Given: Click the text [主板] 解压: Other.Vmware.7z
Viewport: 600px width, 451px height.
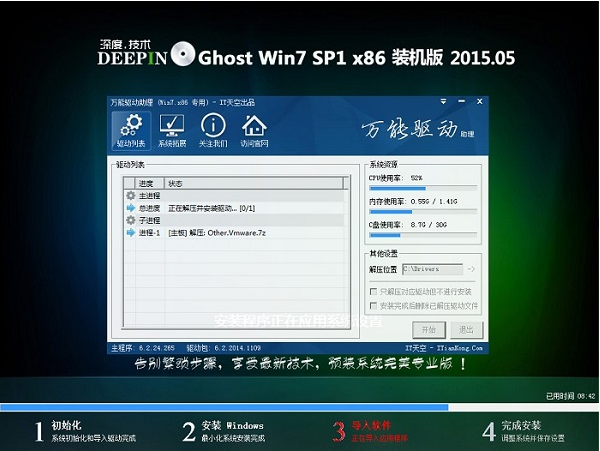Looking at the screenshot, I should (x=217, y=233).
